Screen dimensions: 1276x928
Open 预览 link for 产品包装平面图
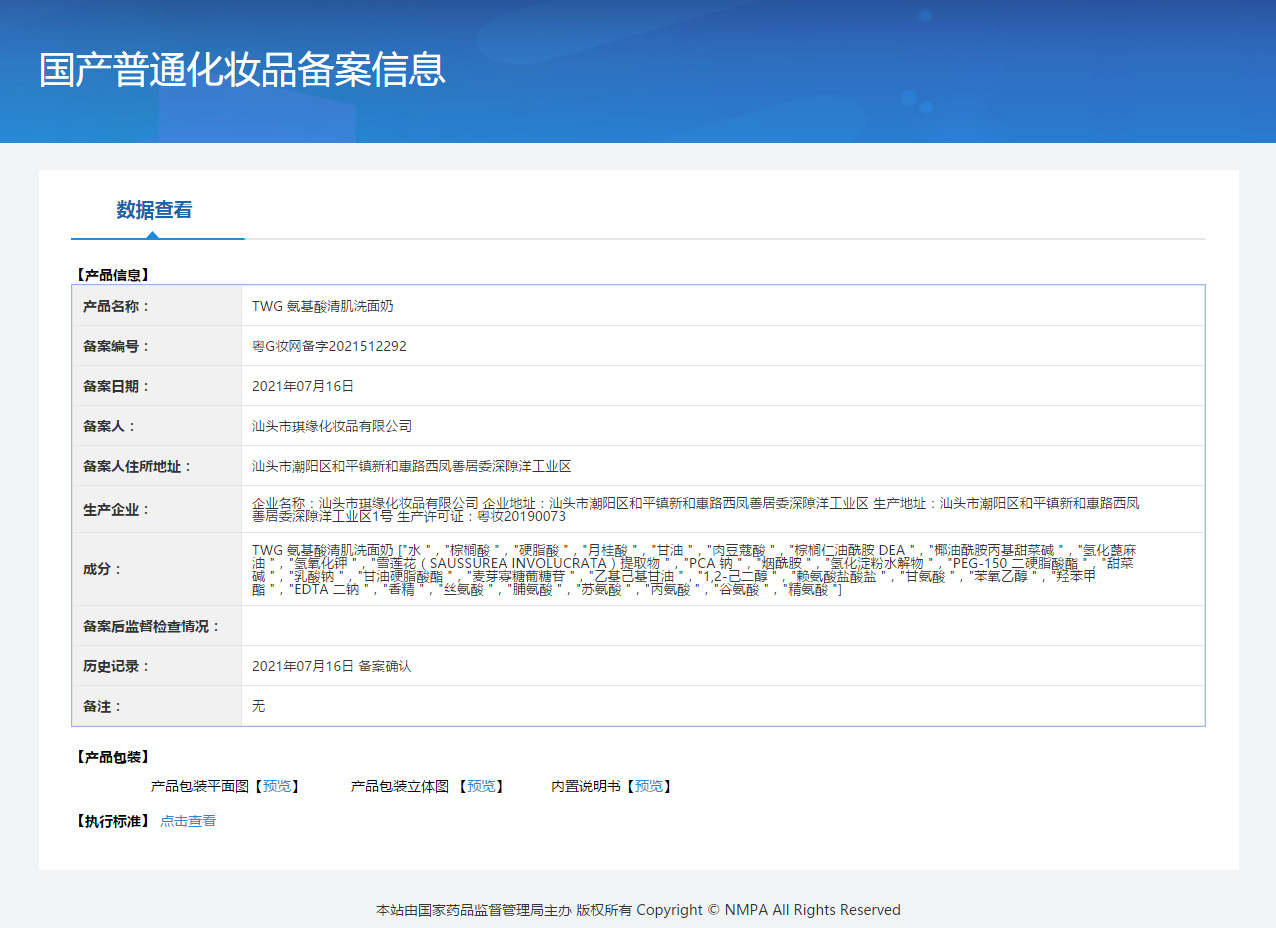(277, 787)
